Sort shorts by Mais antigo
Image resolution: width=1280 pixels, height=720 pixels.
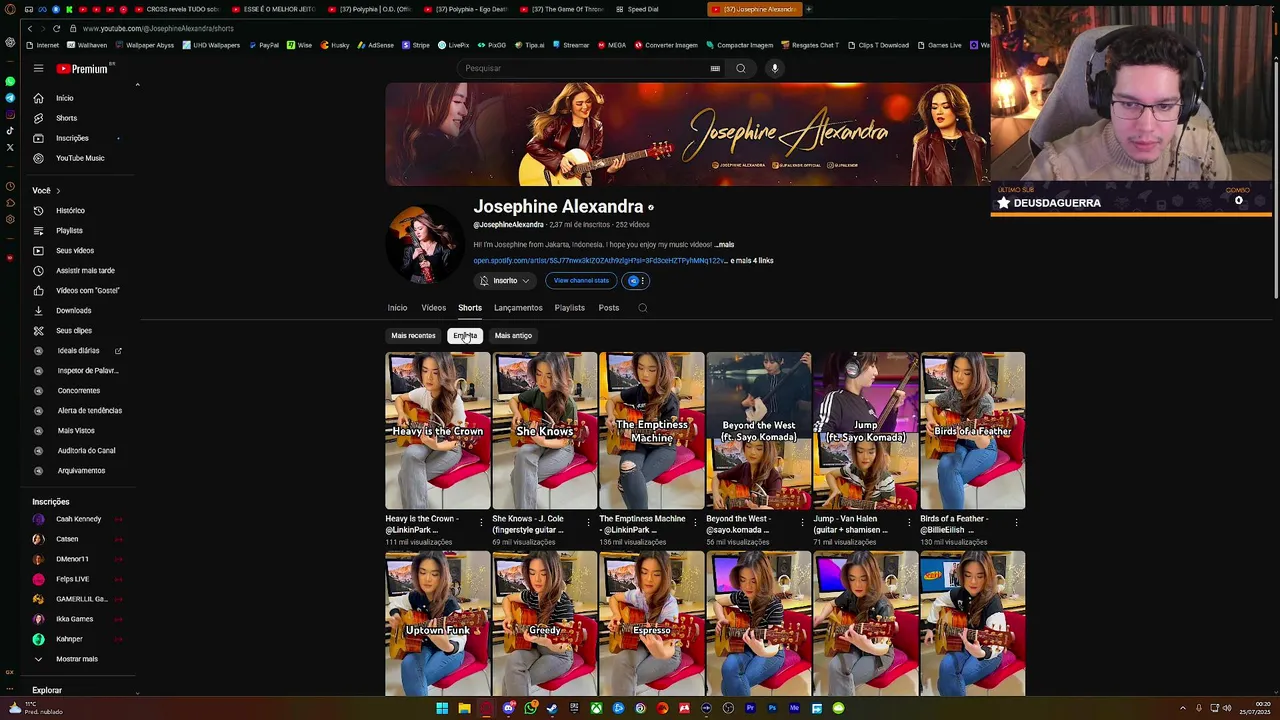[x=513, y=336]
